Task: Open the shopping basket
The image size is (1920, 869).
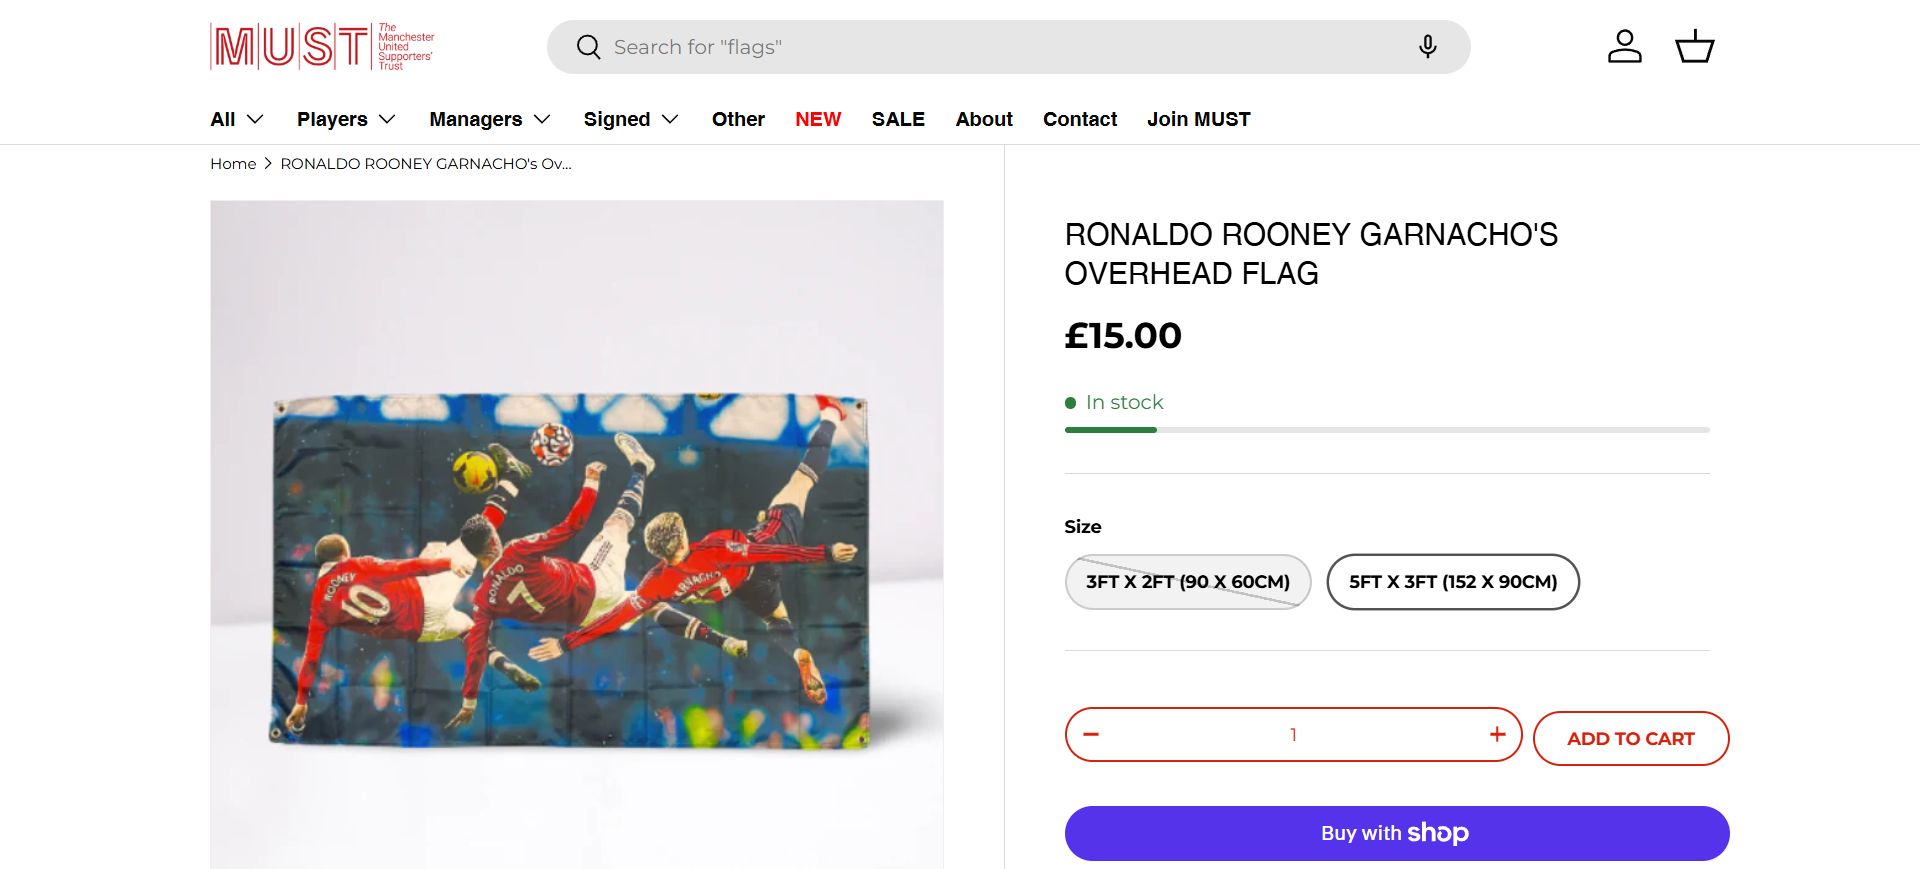Action: point(1694,47)
